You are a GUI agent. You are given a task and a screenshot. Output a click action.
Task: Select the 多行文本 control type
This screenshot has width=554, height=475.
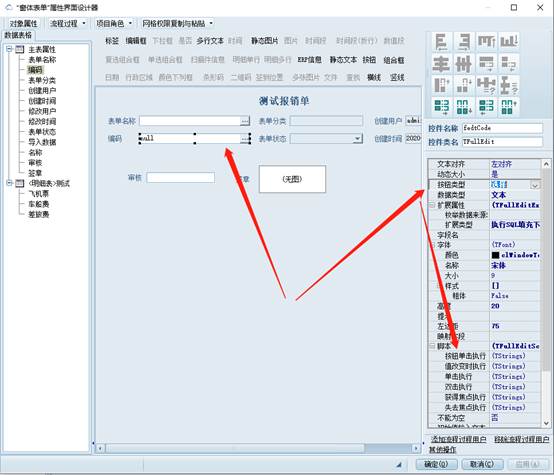[210, 41]
